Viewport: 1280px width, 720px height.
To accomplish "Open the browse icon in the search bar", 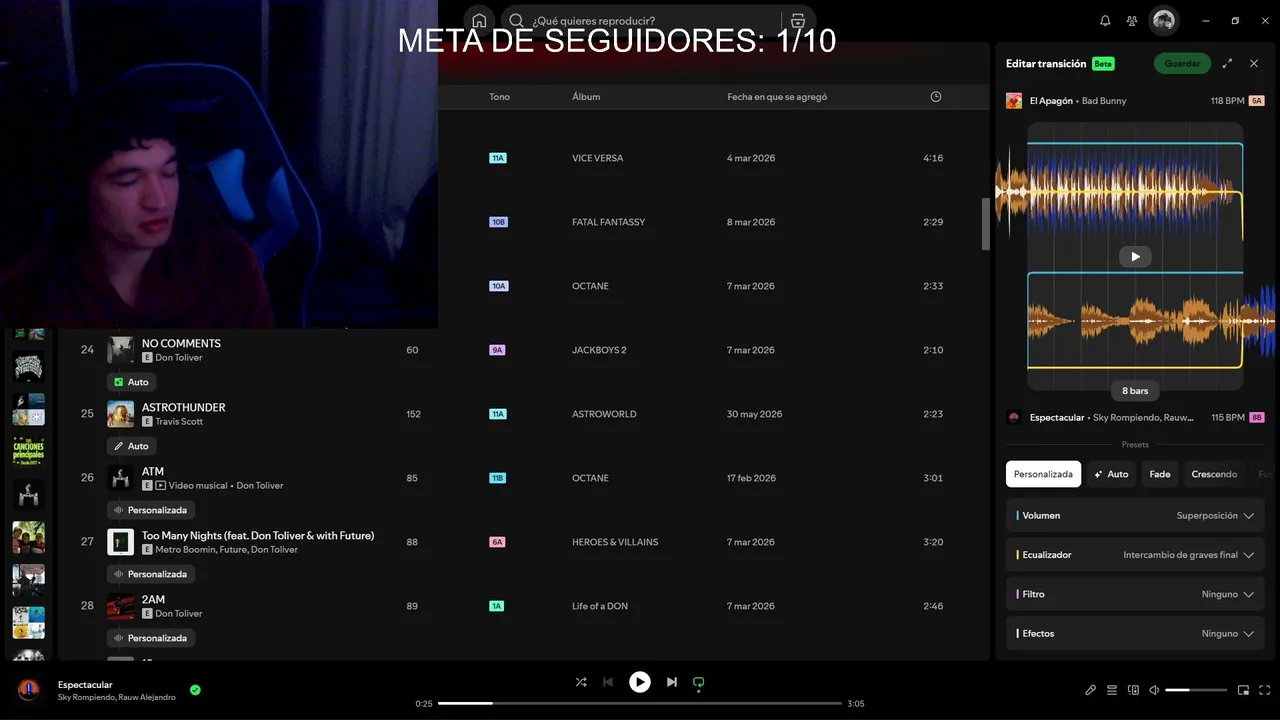I will point(797,21).
